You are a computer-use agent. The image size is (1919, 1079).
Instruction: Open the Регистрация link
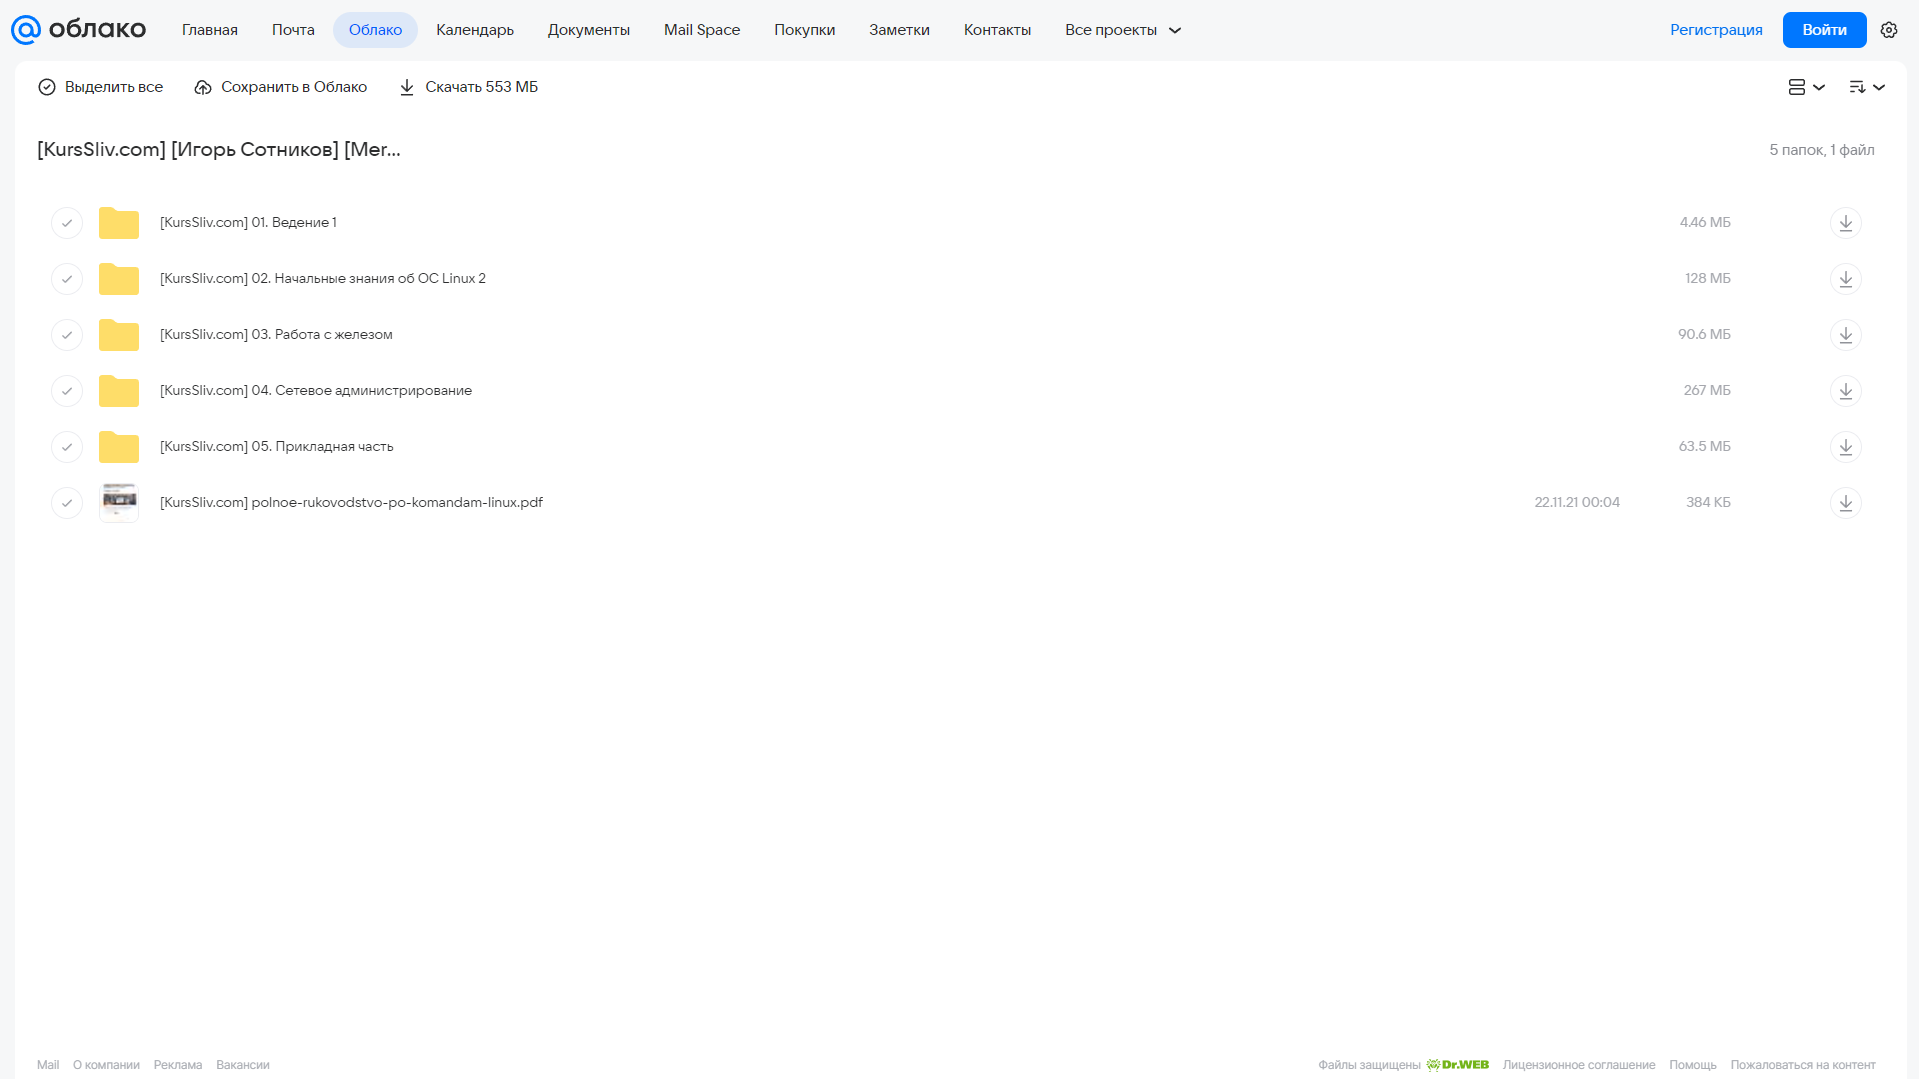(1716, 30)
